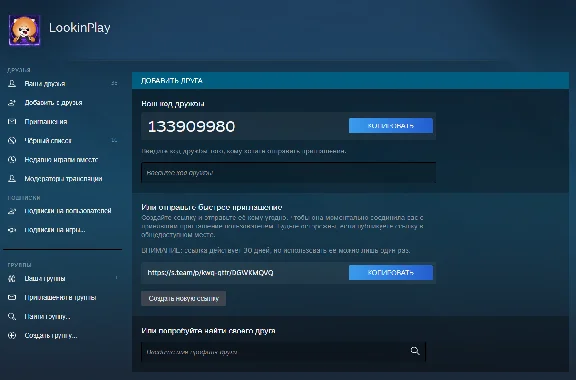
Task: Click the Или попробуйте найти своего друга heading
Action: point(208,331)
